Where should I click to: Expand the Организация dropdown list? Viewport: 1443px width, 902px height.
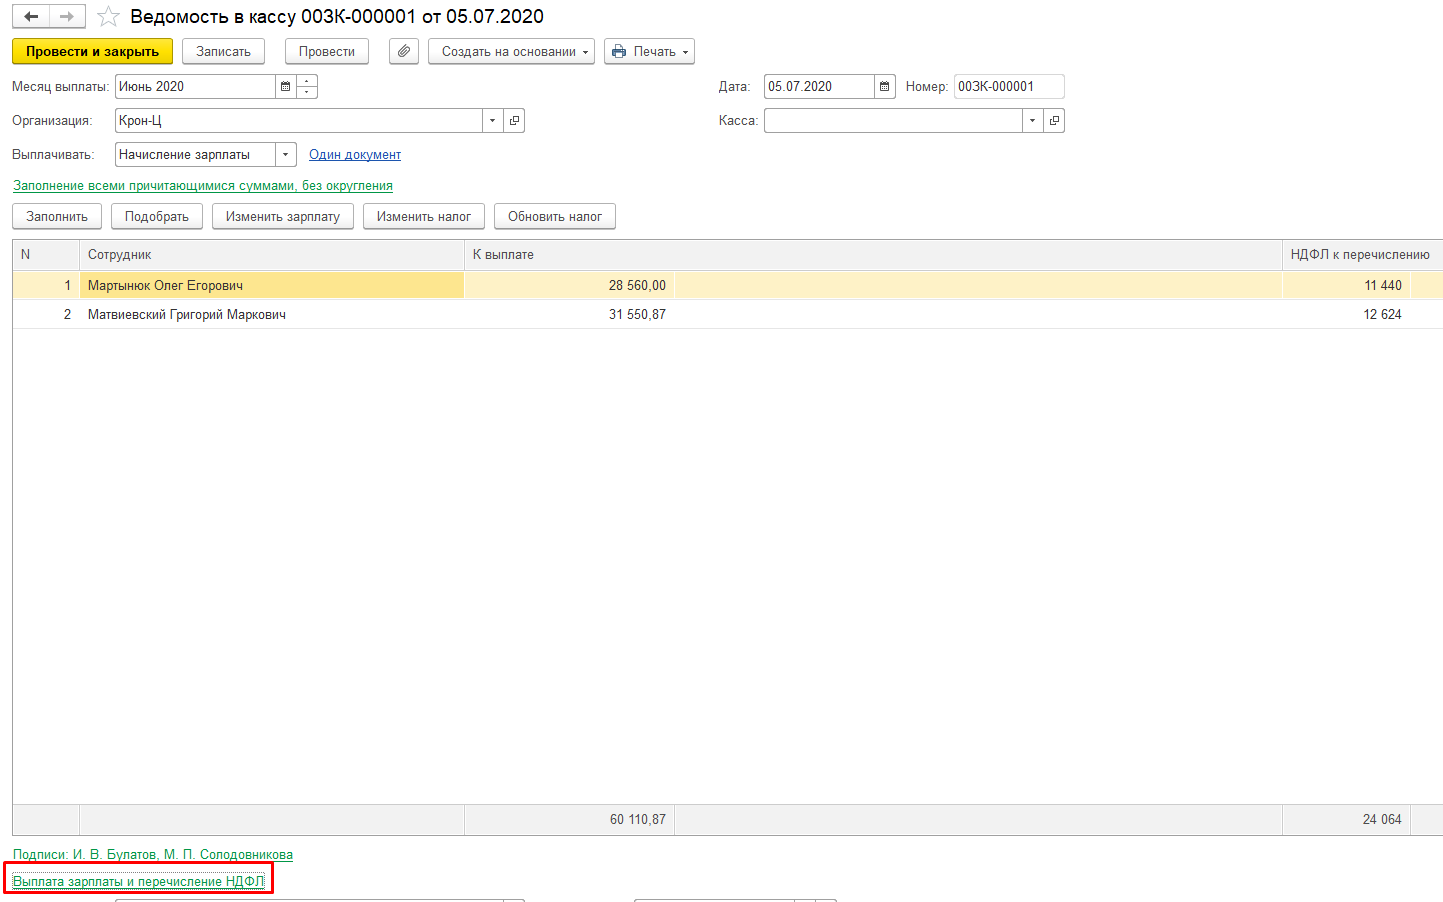coord(492,121)
